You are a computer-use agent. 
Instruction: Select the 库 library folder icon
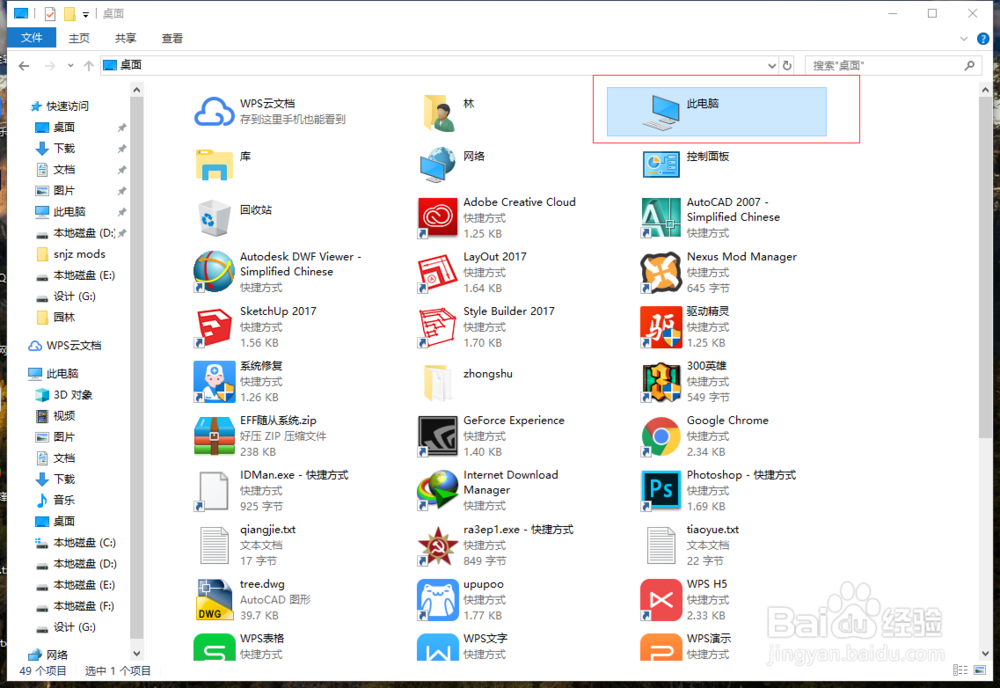pyautogui.click(x=214, y=165)
